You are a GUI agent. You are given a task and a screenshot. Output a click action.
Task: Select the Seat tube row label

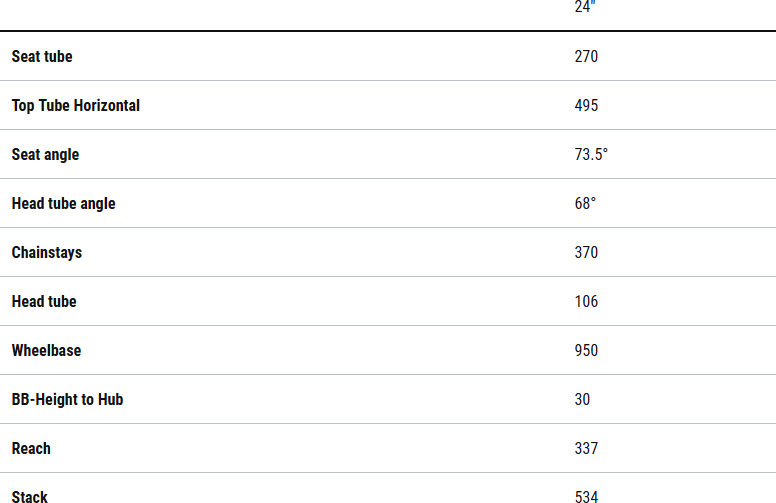pos(42,57)
